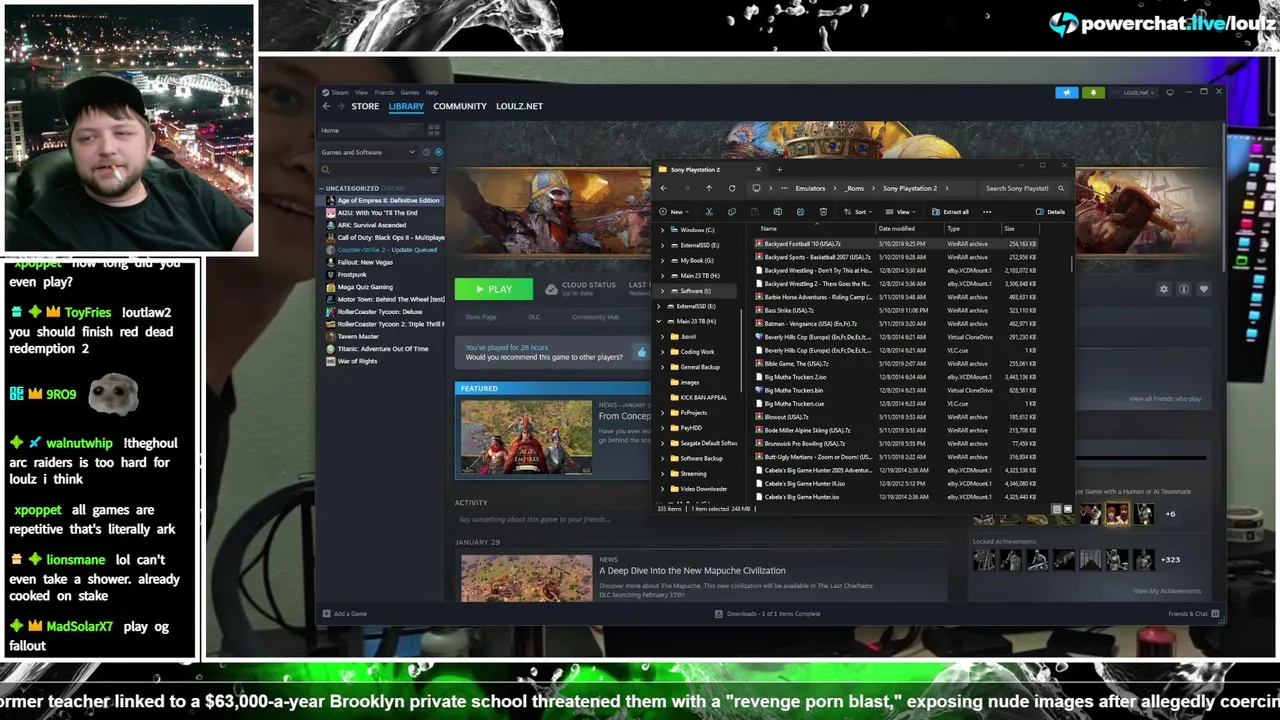Open the Steam menu in menu bar

[x=340, y=92]
